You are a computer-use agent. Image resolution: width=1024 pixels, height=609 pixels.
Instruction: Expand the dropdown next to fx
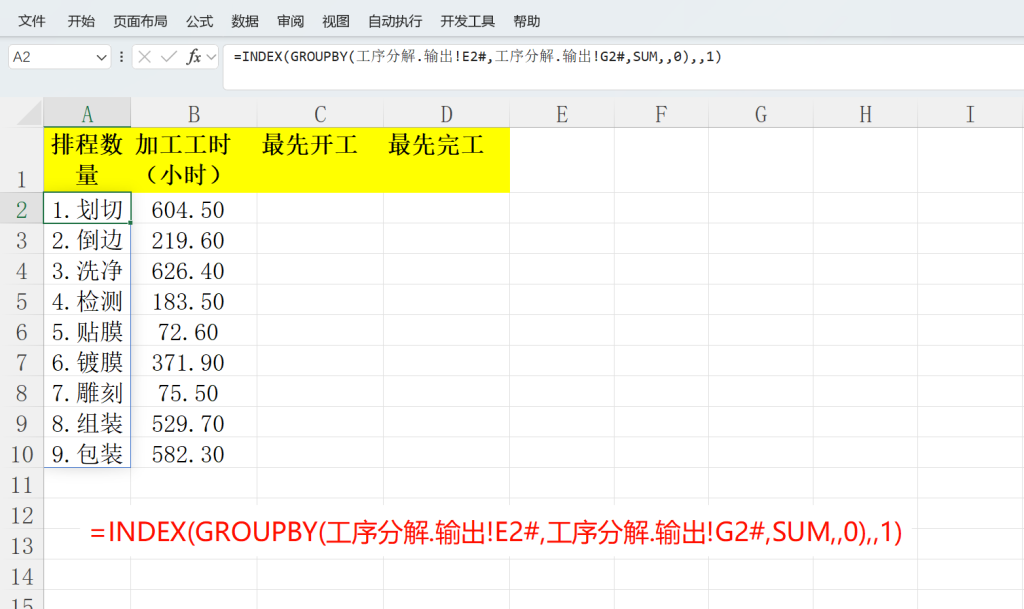pyautogui.click(x=211, y=57)
